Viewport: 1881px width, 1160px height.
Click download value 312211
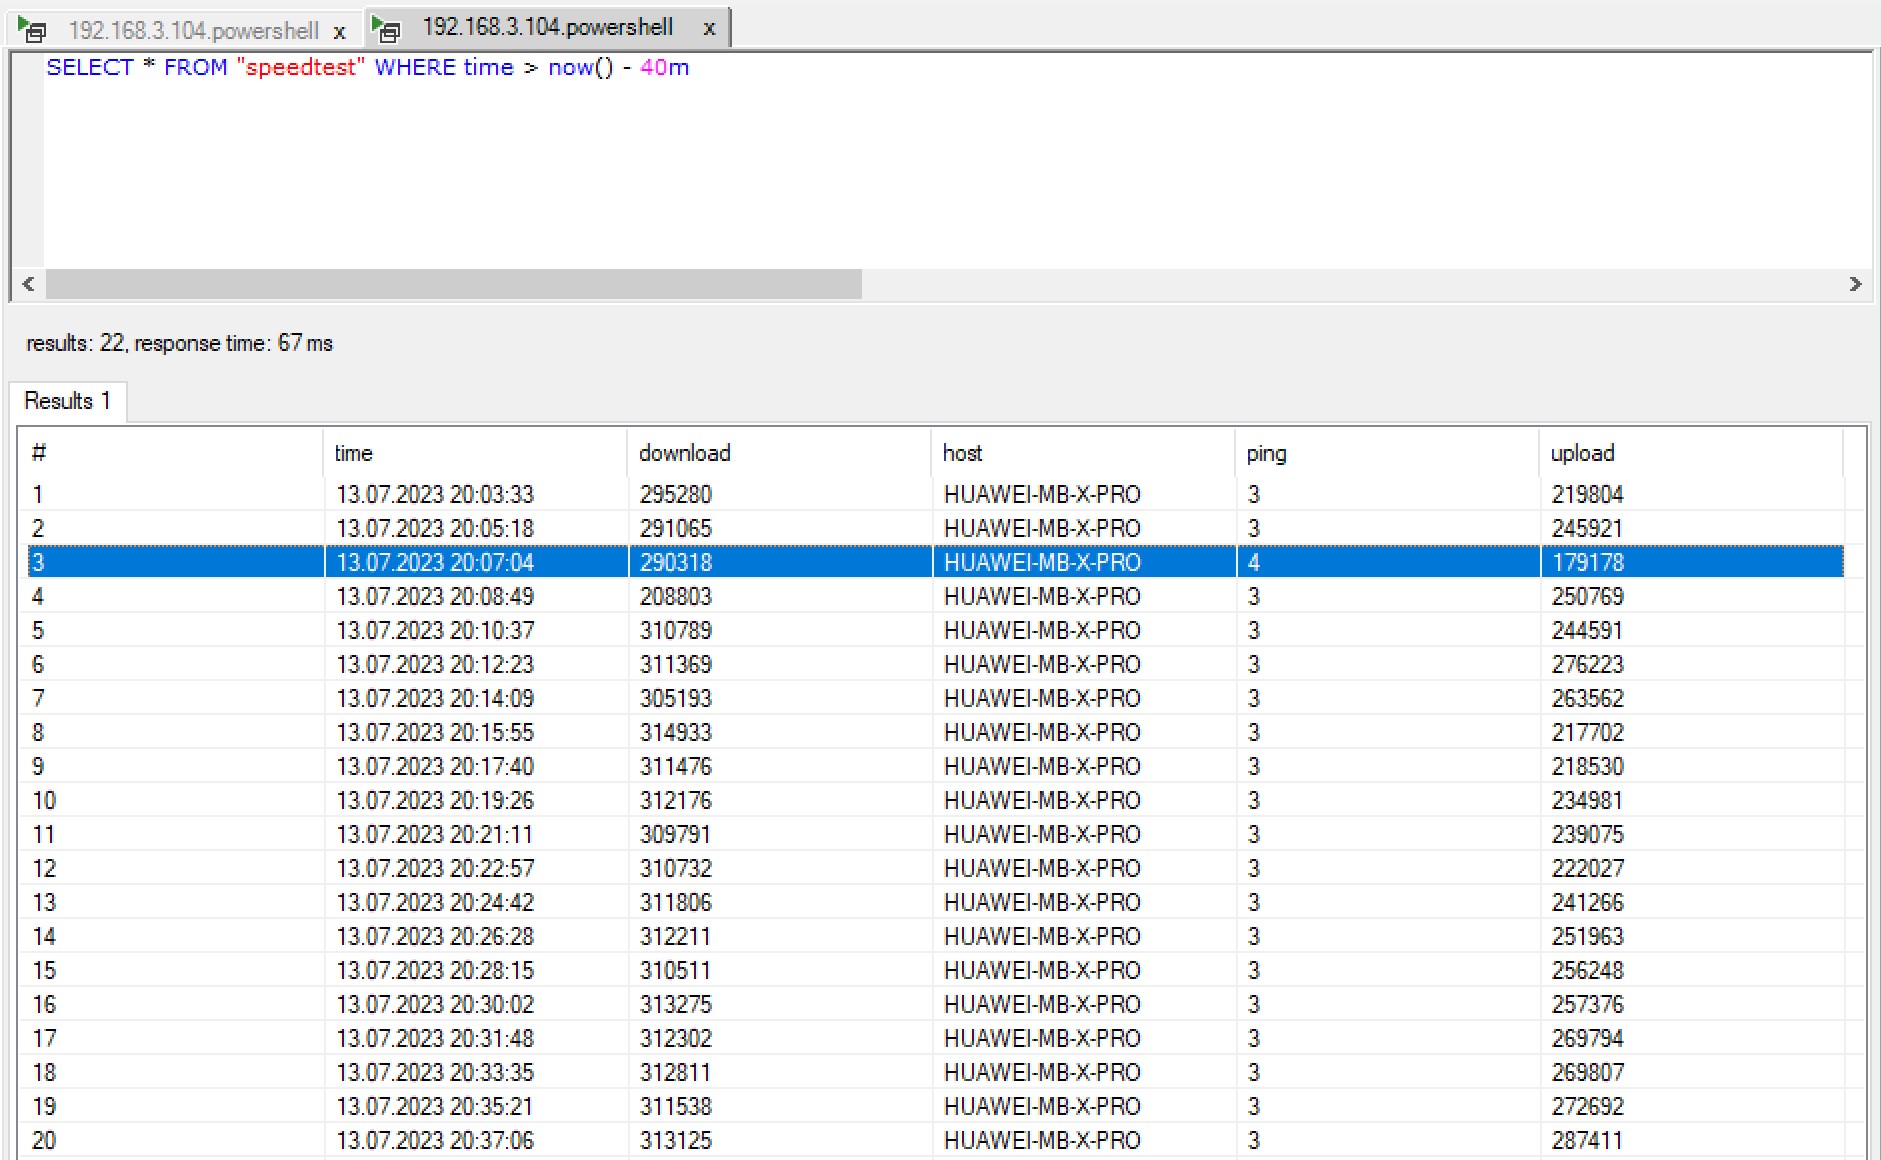pos(676,936)
